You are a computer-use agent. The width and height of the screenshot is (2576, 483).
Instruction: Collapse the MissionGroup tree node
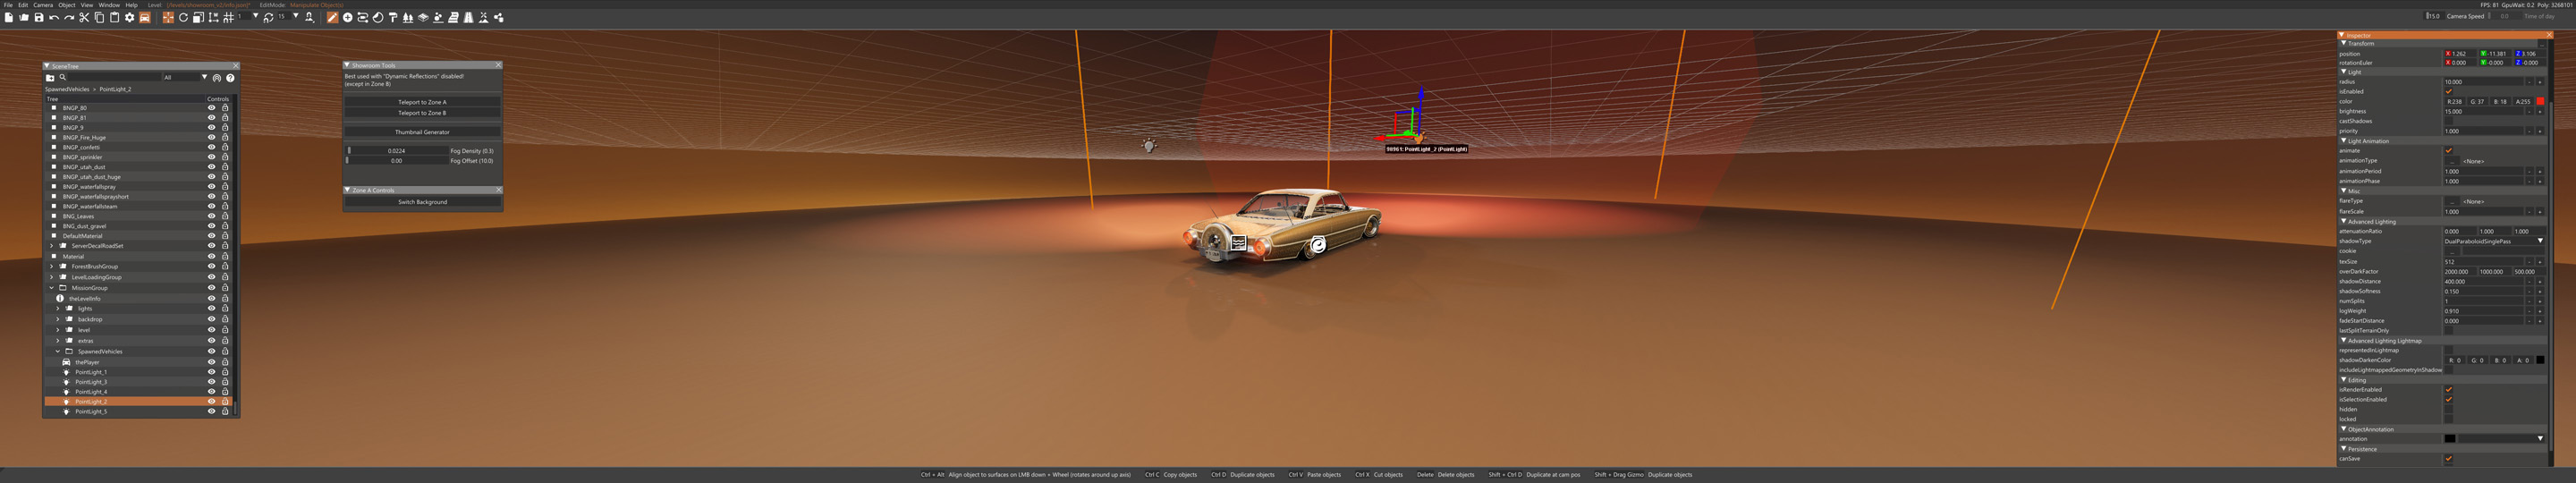[x=52, y=288]
